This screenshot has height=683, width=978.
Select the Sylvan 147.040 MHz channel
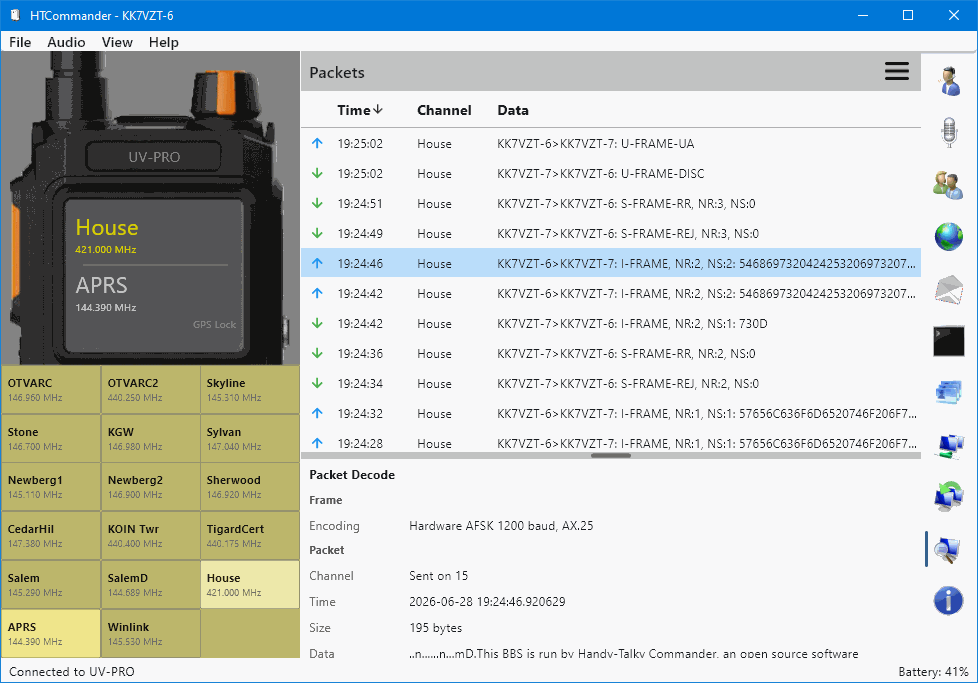pos(250,438)
